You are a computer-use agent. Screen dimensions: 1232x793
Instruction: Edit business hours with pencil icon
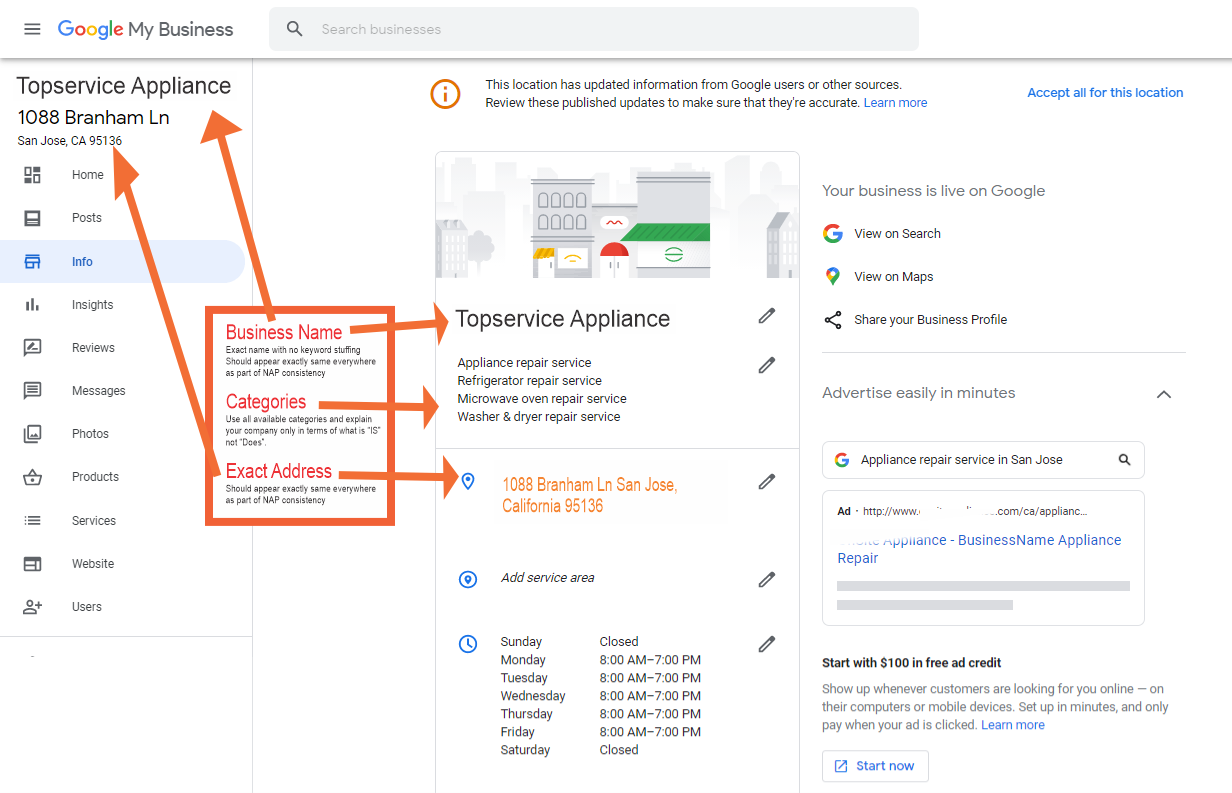767,644
